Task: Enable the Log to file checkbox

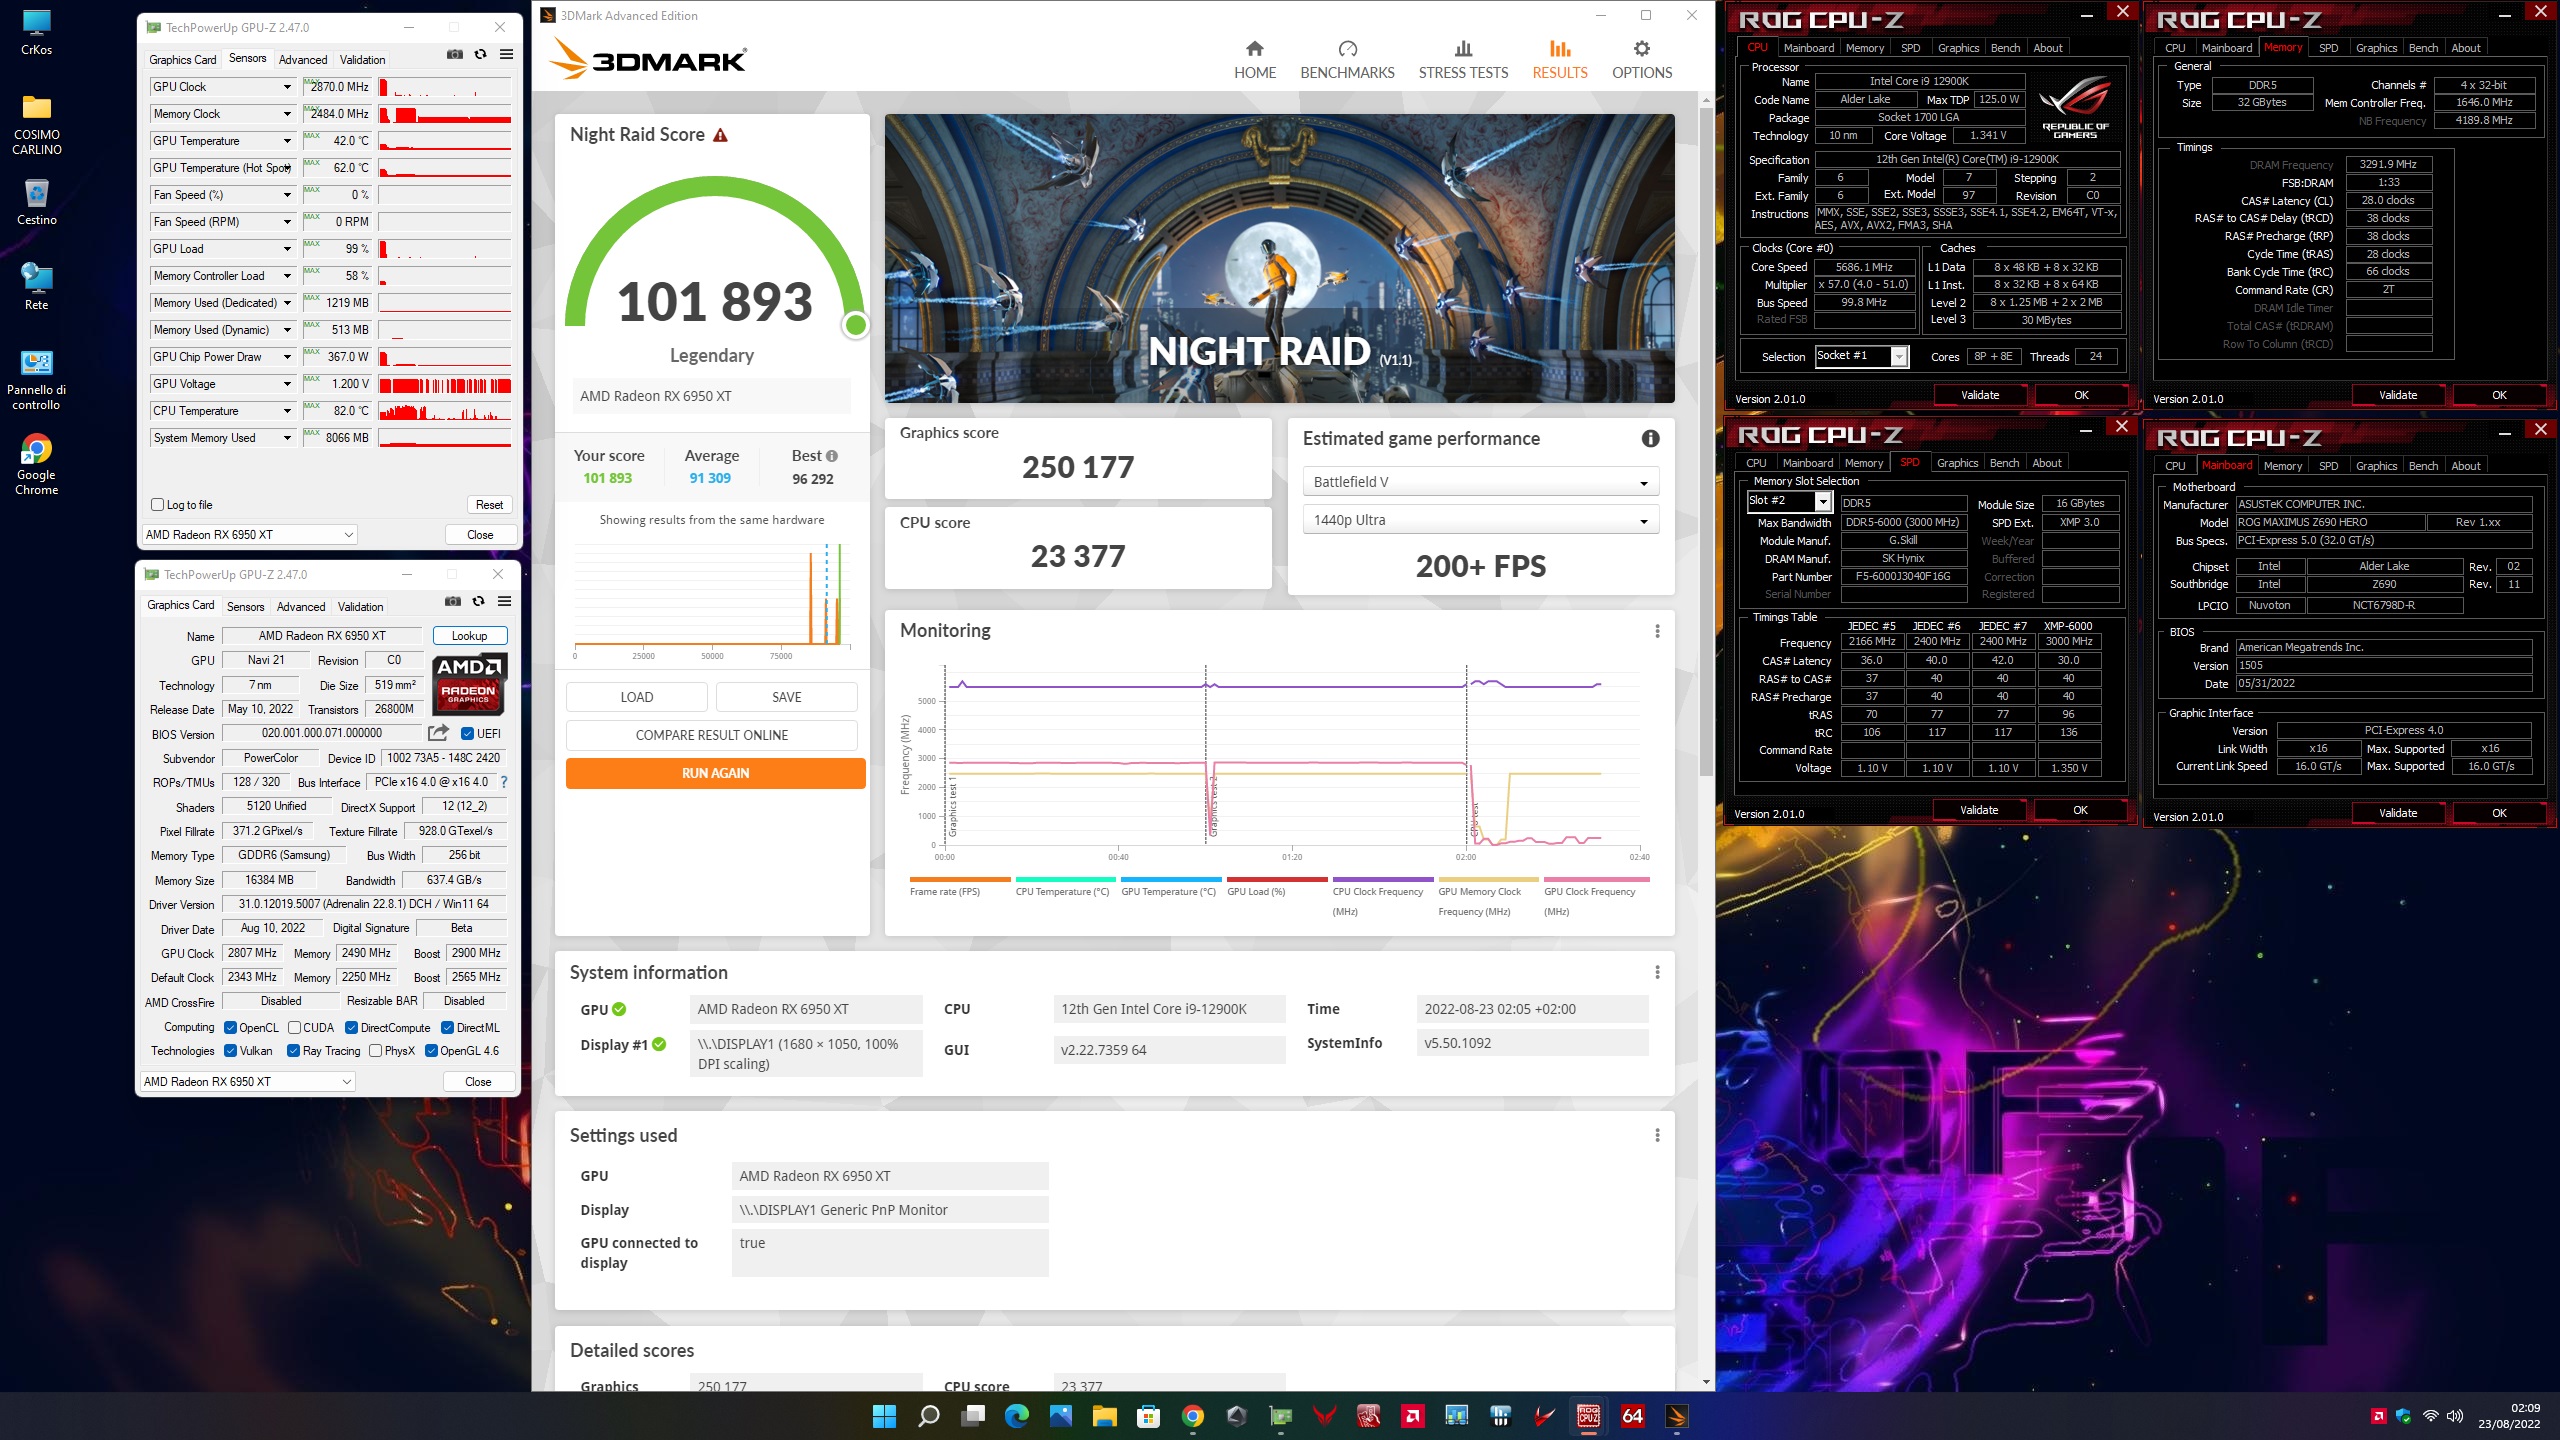Action: point(157,505)
